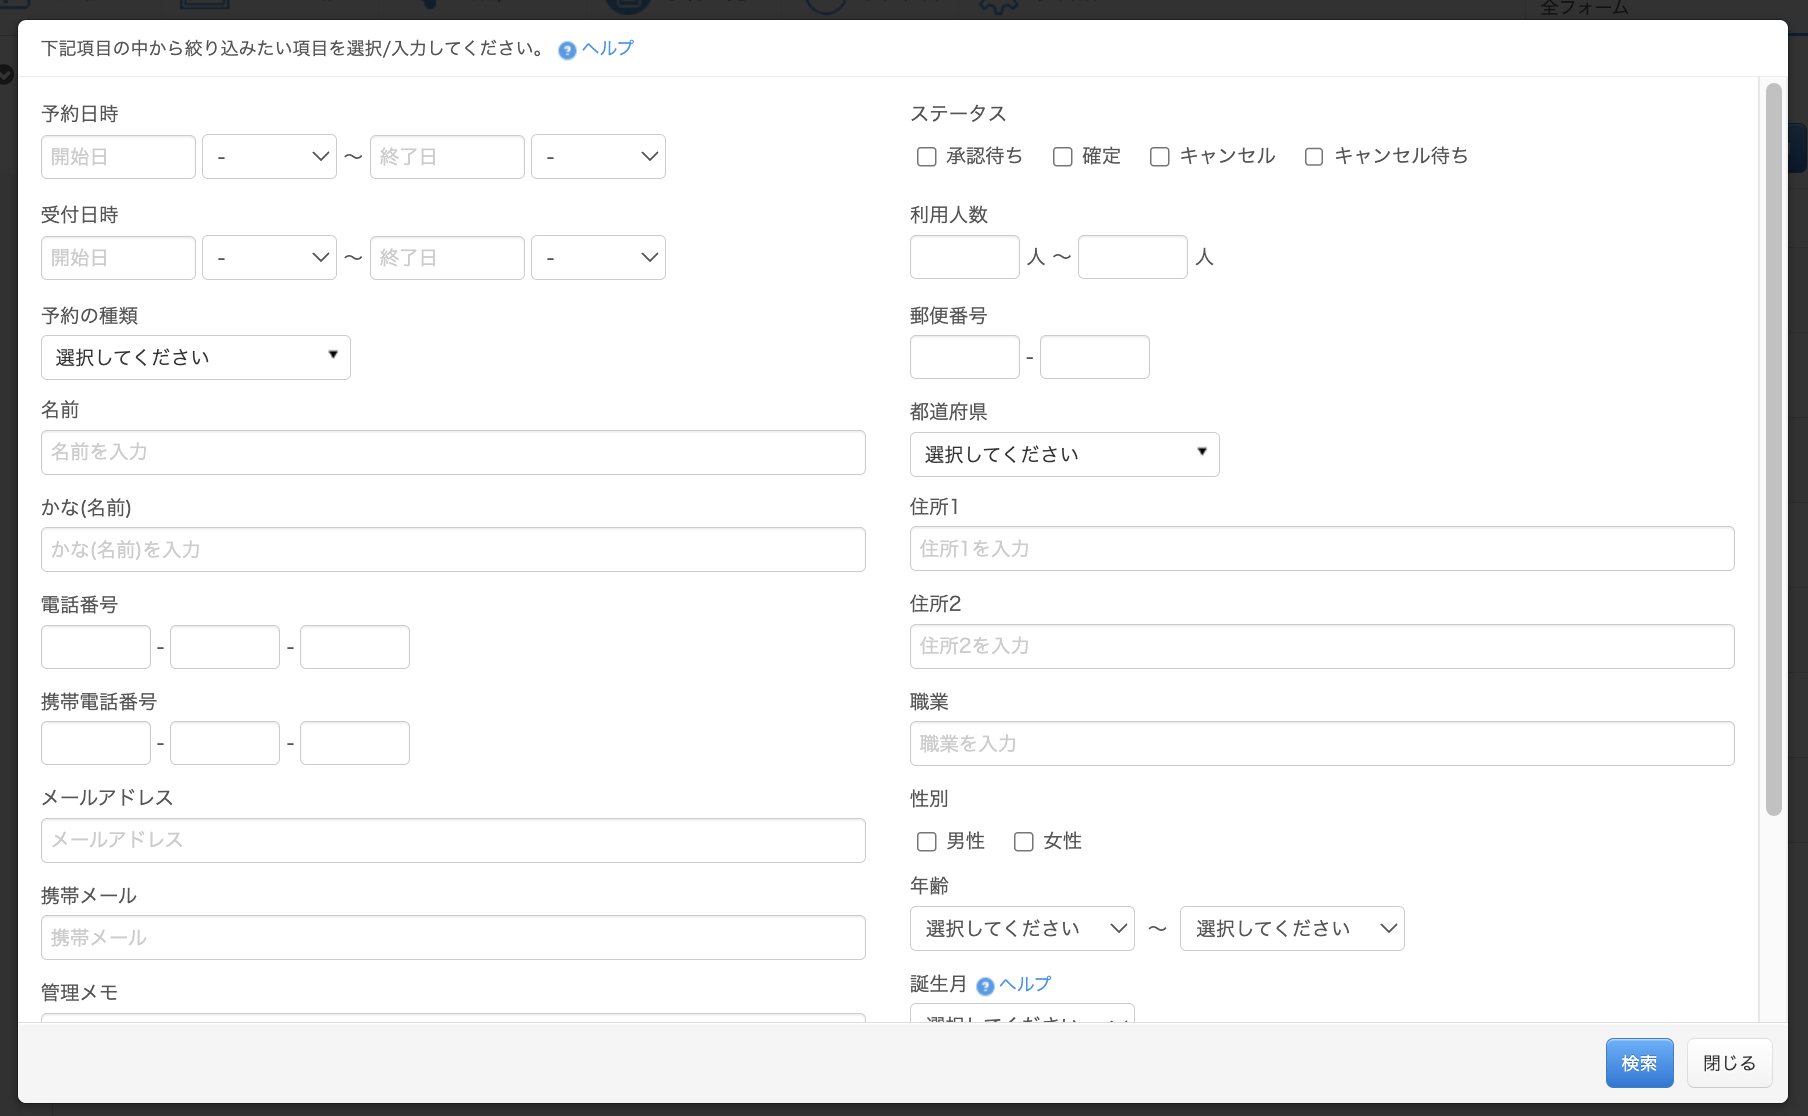The width and height of the screenshot is (1808, 1116).
Task: Click the help icon beside the instructions
Action: 567,50
